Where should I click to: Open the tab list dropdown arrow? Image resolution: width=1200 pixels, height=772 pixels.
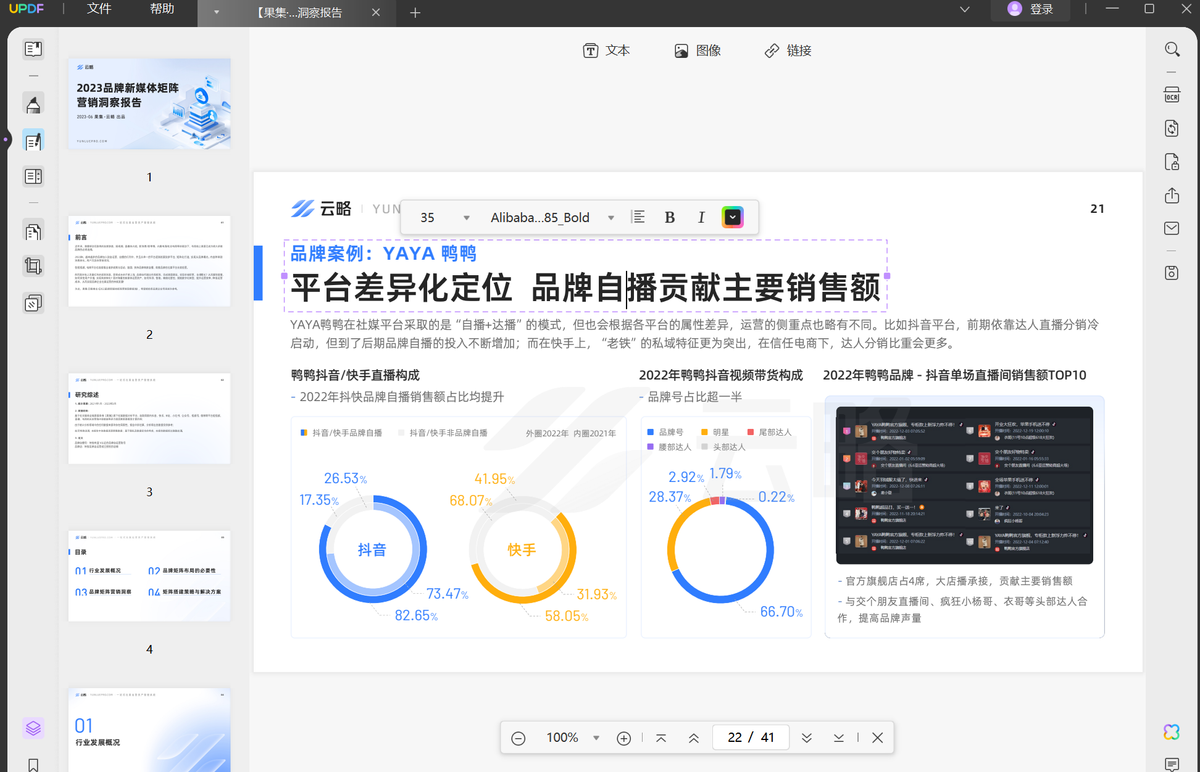[x=217, y=12]
